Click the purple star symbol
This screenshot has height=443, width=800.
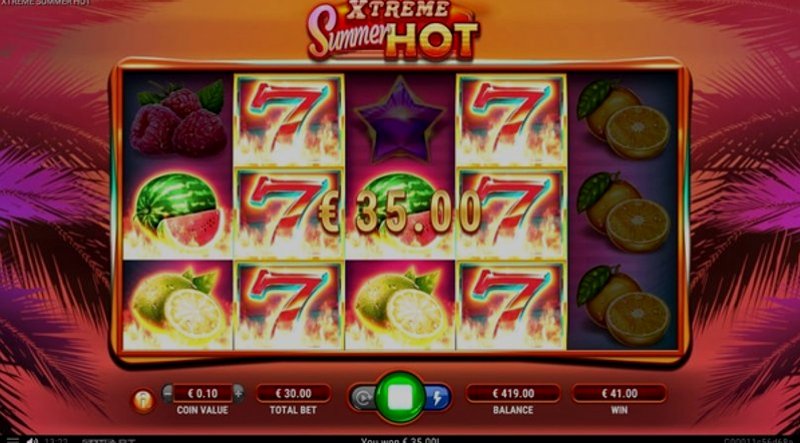click(400, 120)
